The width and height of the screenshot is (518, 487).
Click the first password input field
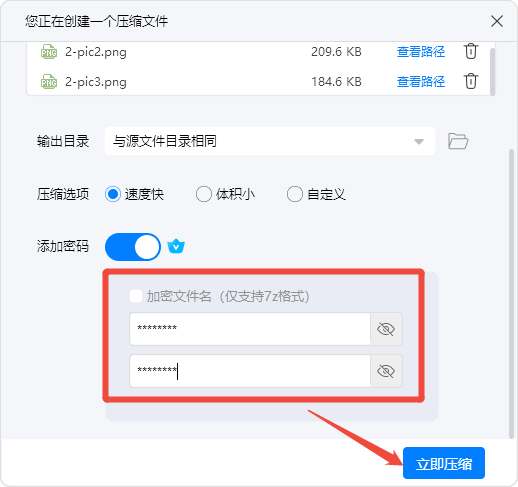(x=250, y=329)
